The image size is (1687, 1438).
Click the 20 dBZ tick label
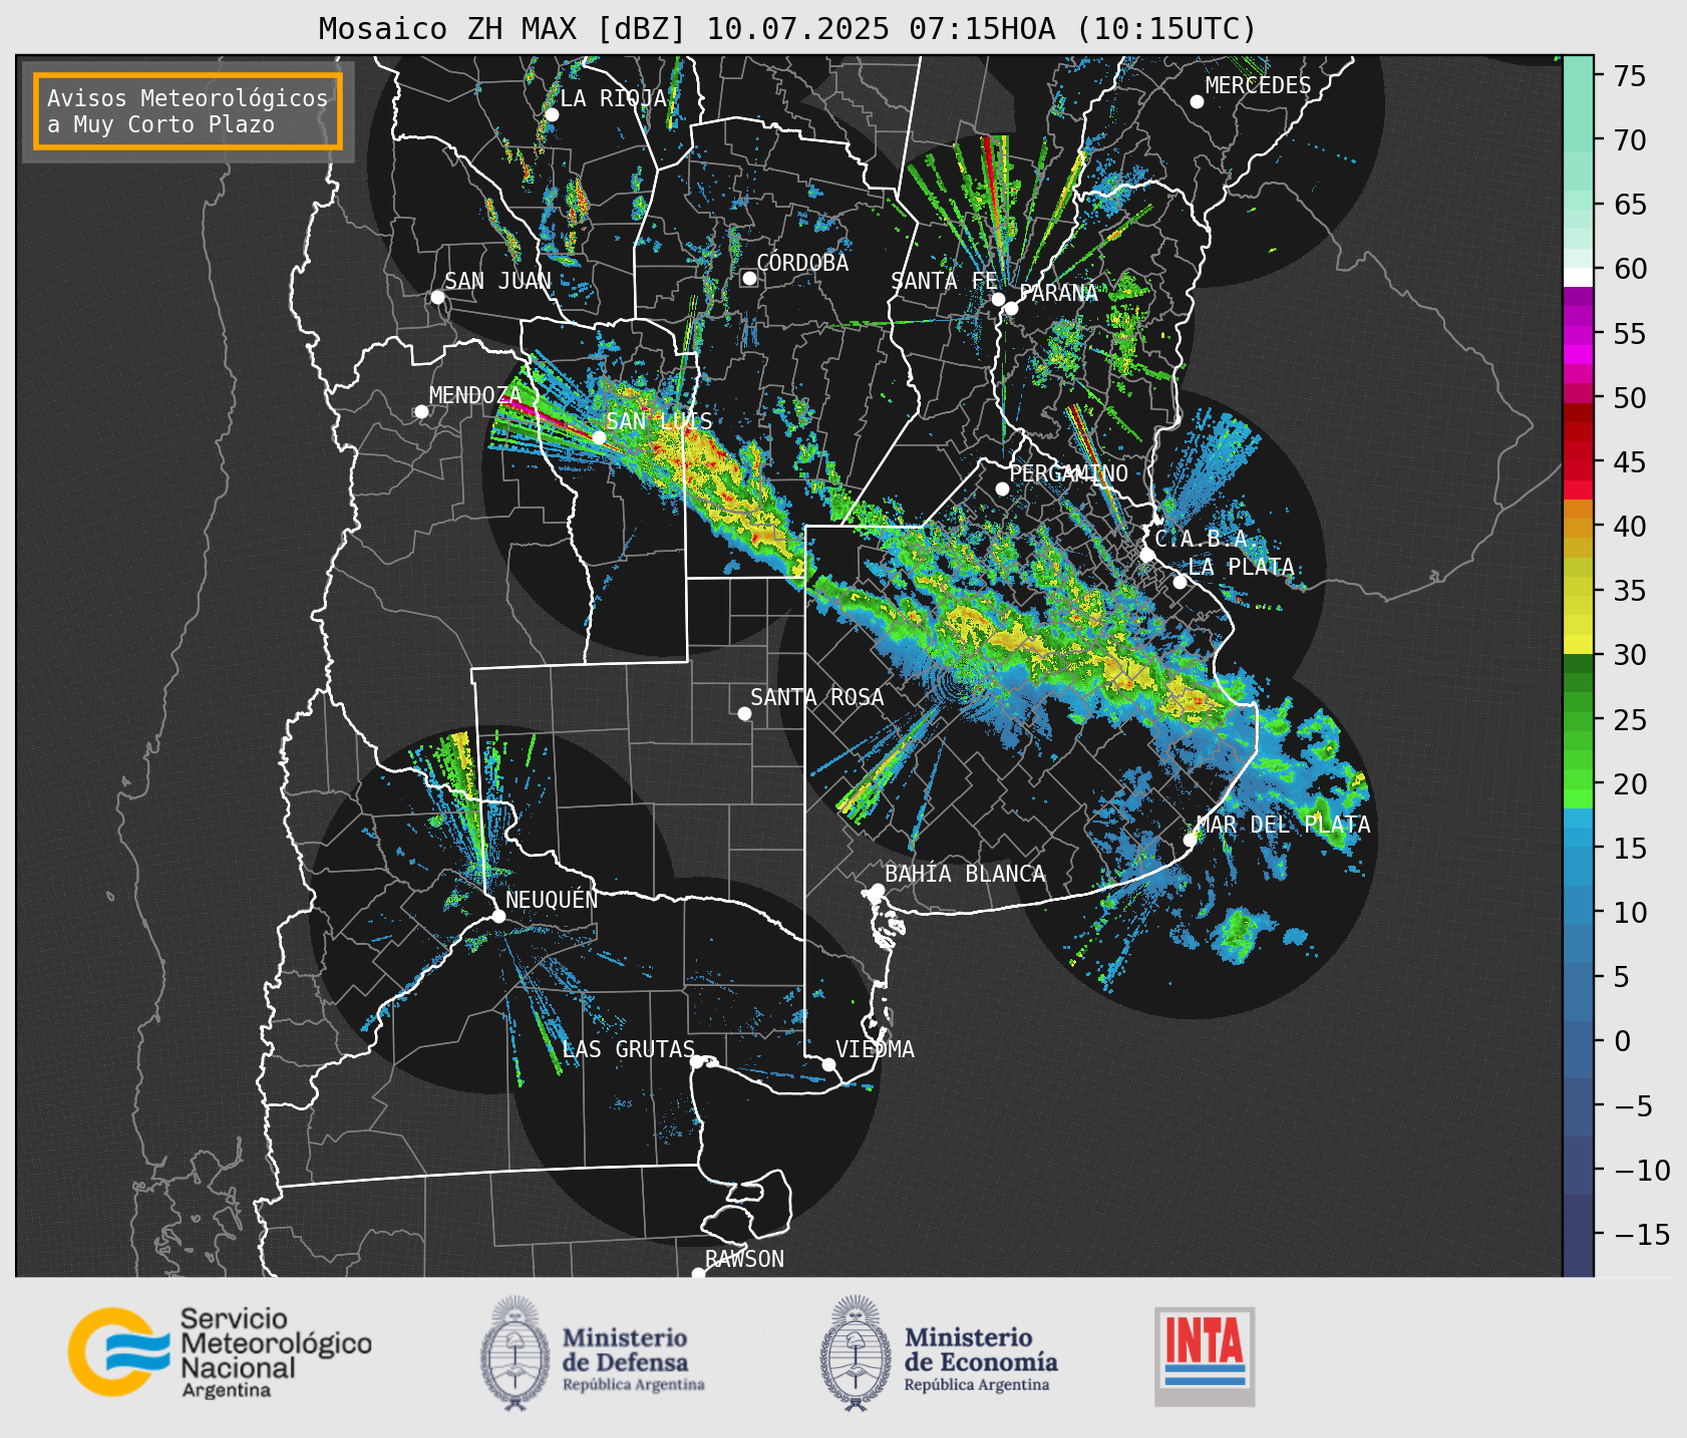1628,784
